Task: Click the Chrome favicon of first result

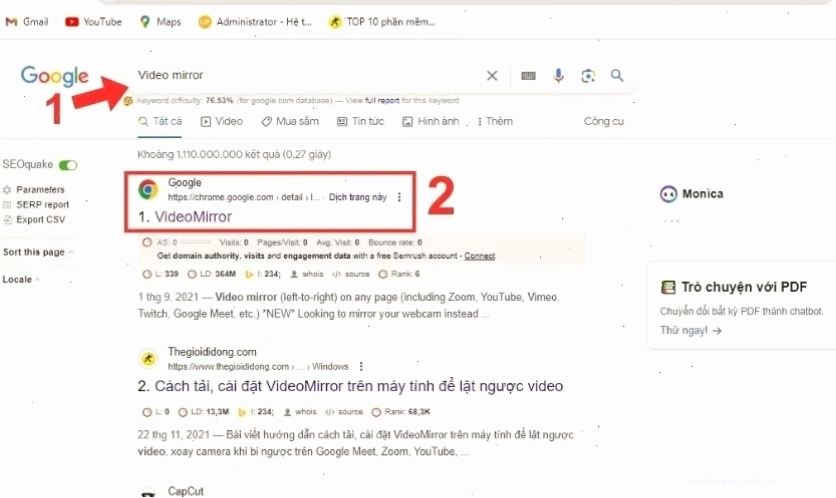Action: coord(148,189)
